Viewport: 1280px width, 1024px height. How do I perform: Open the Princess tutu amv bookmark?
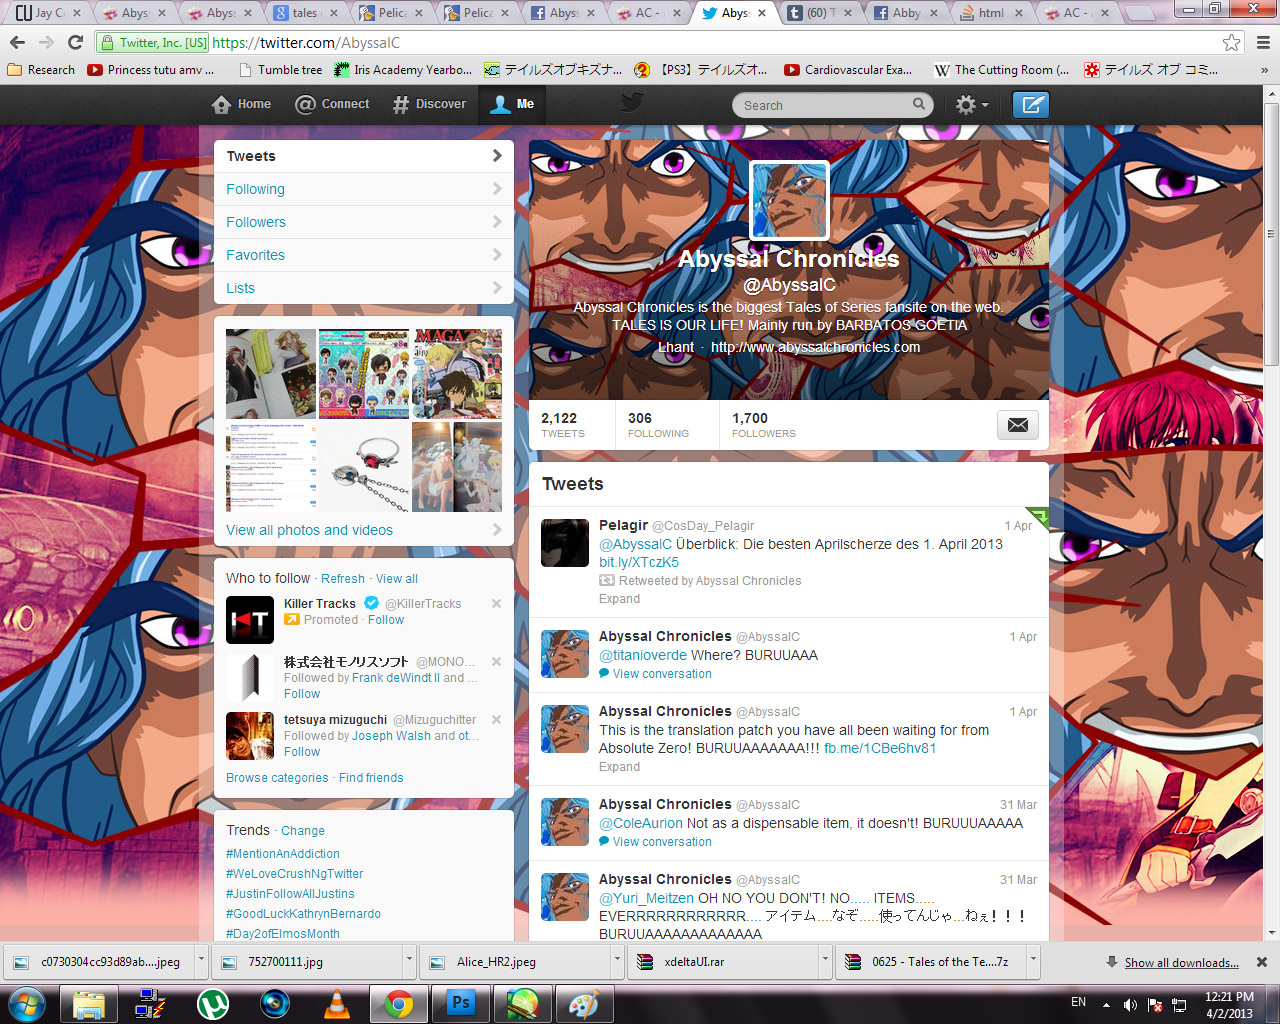[x=151, y=70]
